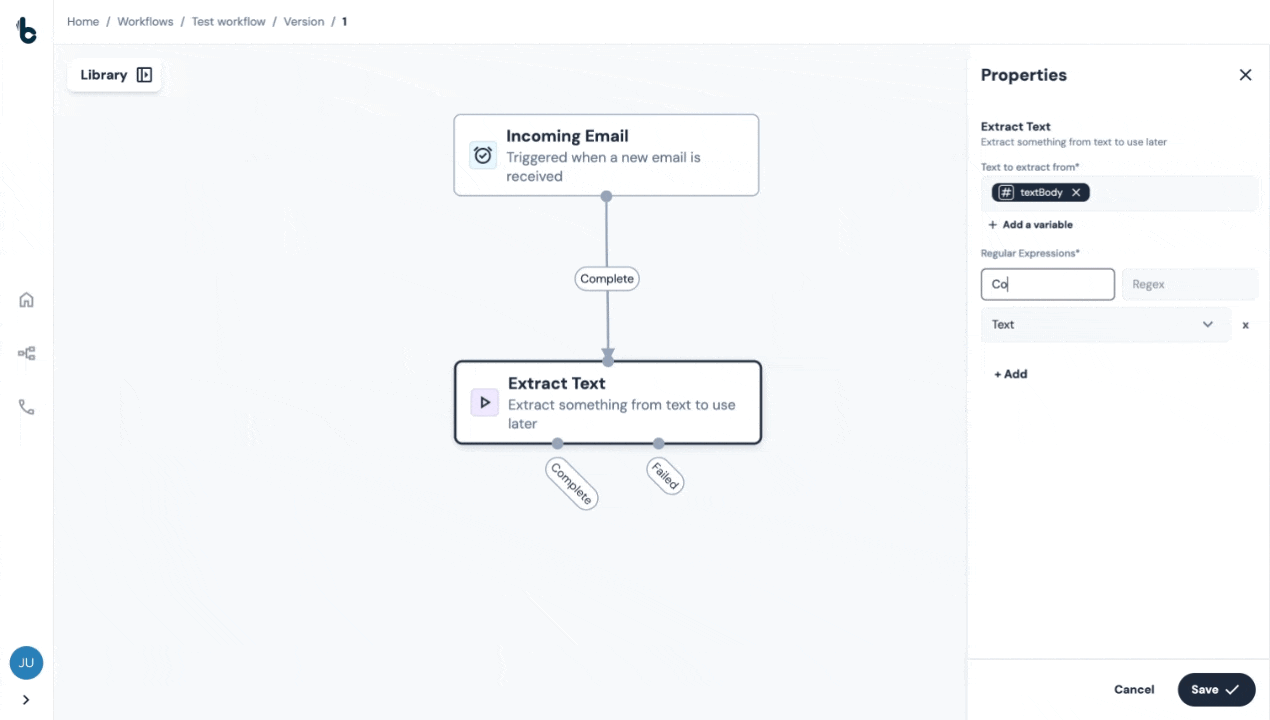Click the Text to extract from field
This screenshot has height=720, width=1270.
[x=1119, y=193]
